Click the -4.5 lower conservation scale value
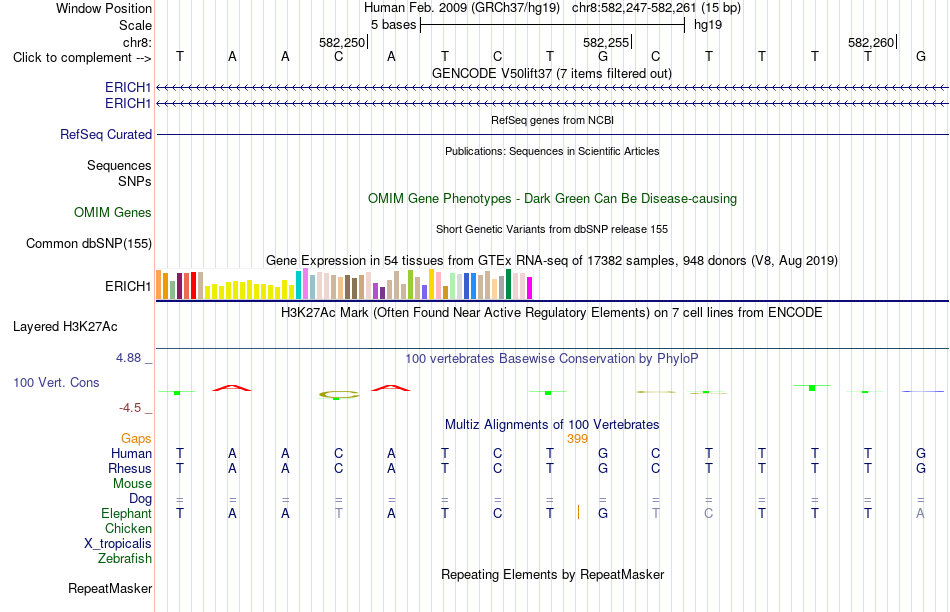This screenshot has height=612, width=950. [x=130, y=408]
